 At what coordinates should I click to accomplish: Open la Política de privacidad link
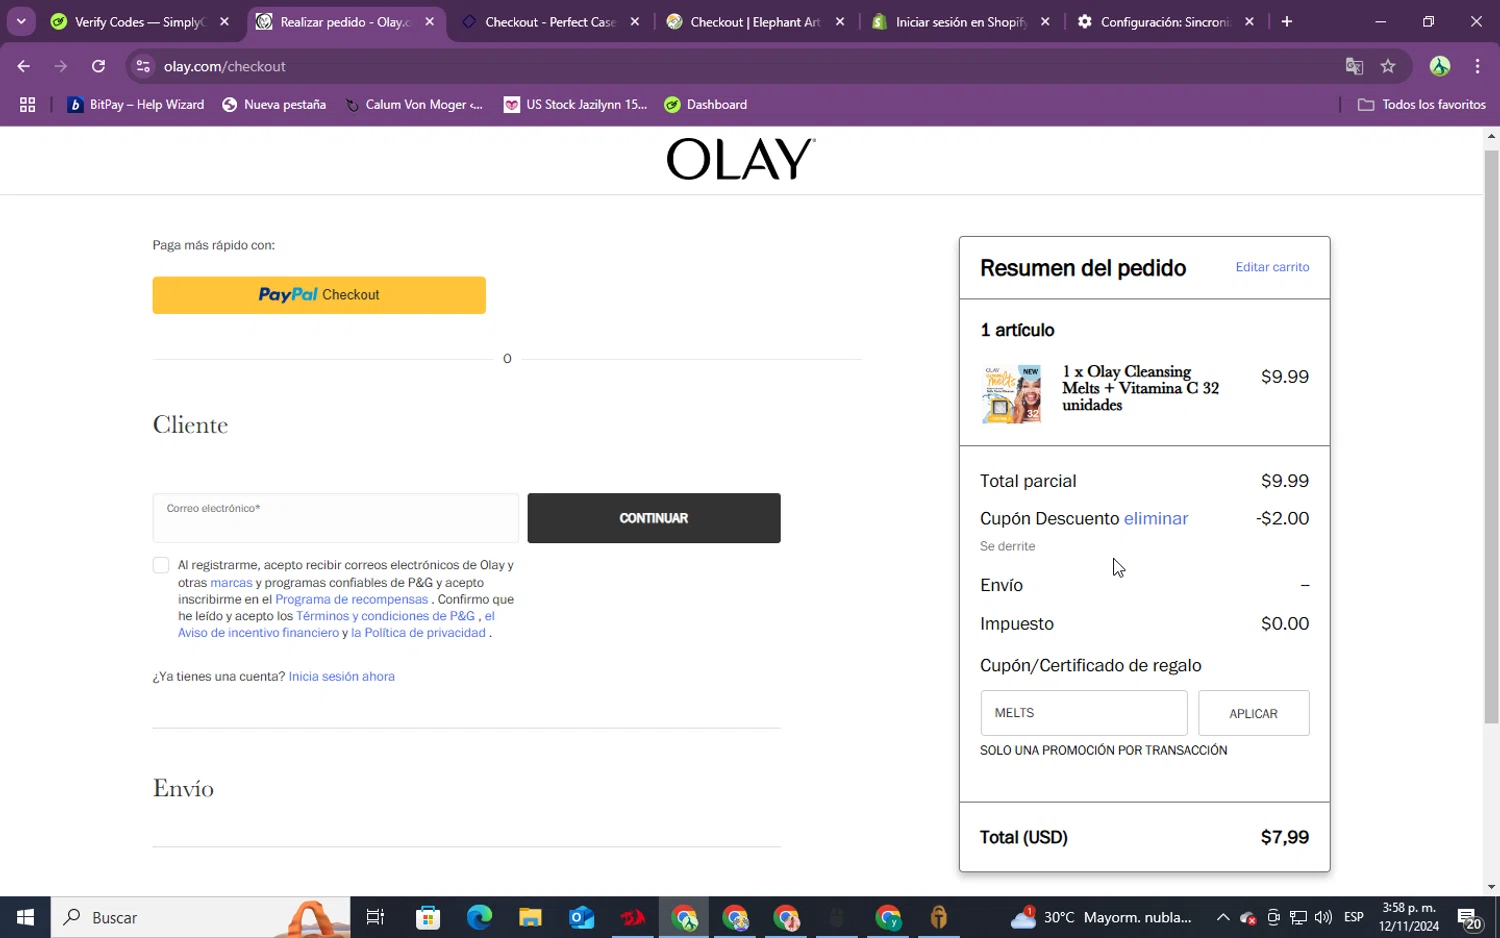(418, 633)
